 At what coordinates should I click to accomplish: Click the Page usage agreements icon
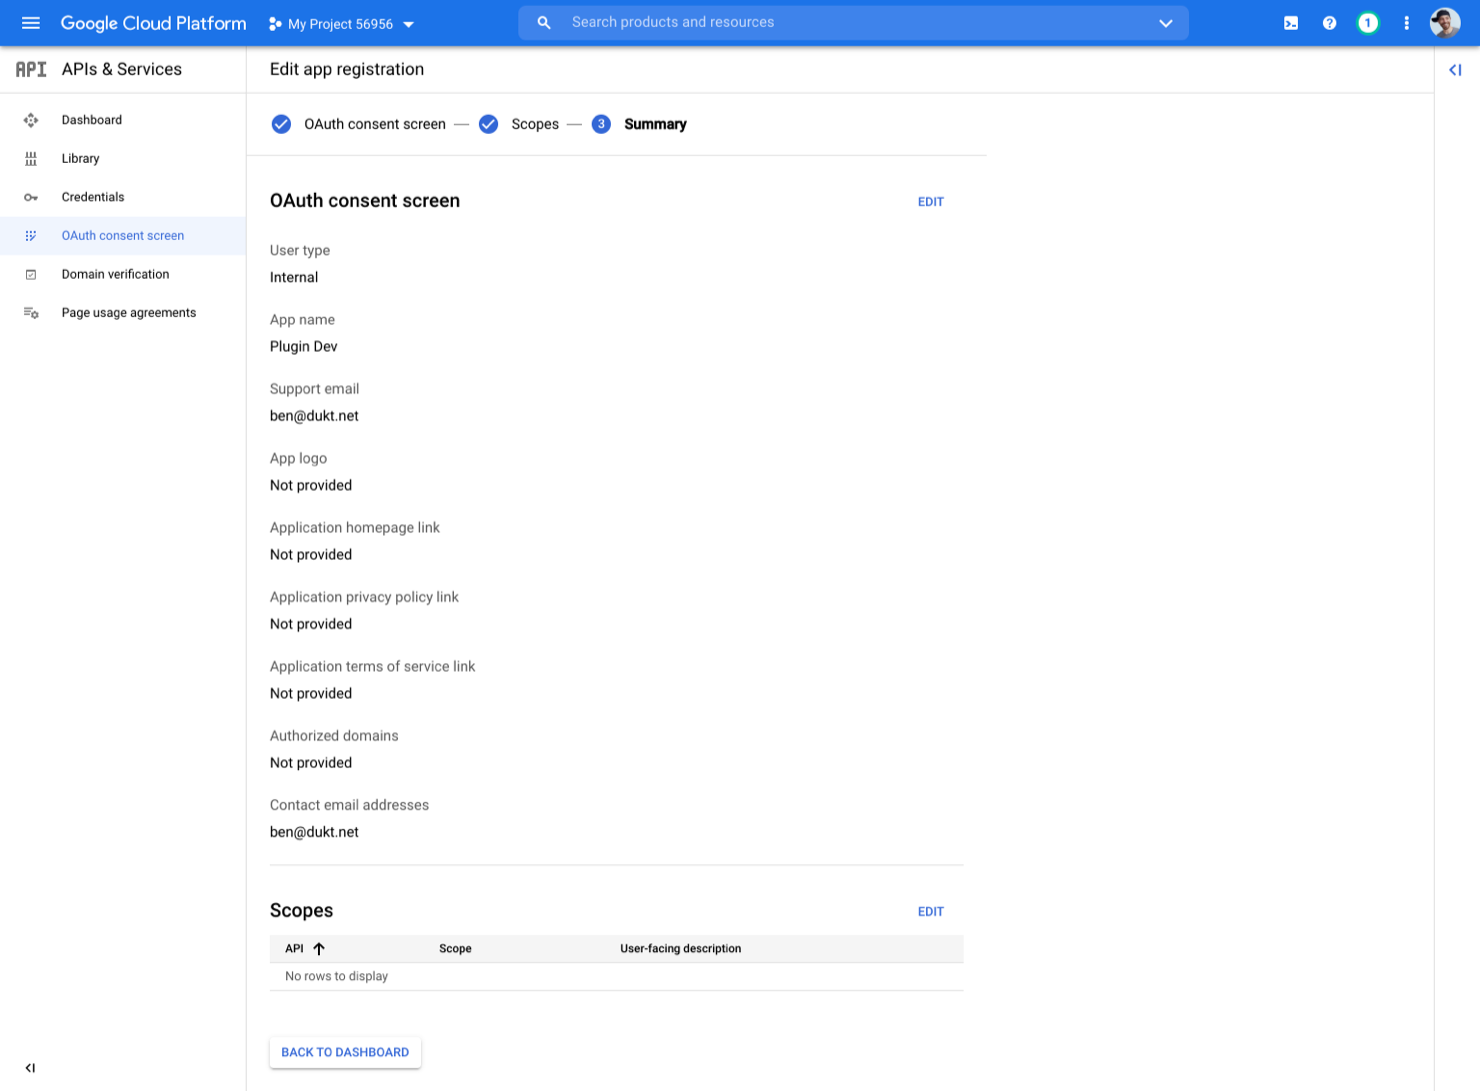31,312
